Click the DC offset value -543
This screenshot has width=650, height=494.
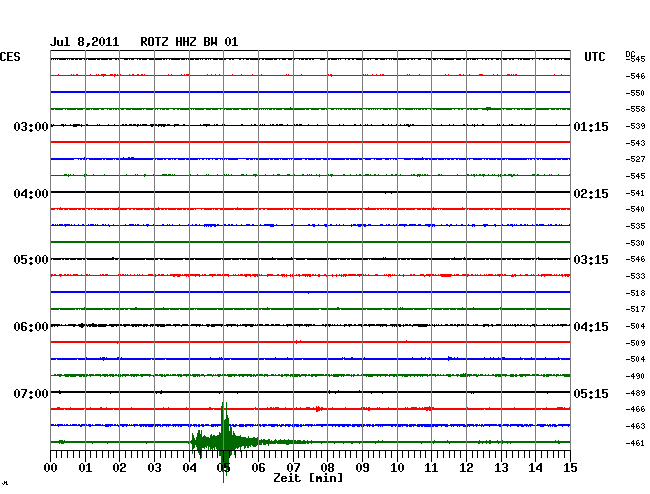pyautogui.click(x=635, y=143)
